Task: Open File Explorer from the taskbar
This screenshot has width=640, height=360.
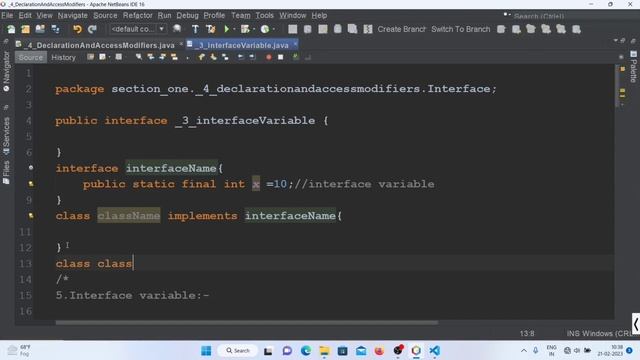Action: pos(324,351)
